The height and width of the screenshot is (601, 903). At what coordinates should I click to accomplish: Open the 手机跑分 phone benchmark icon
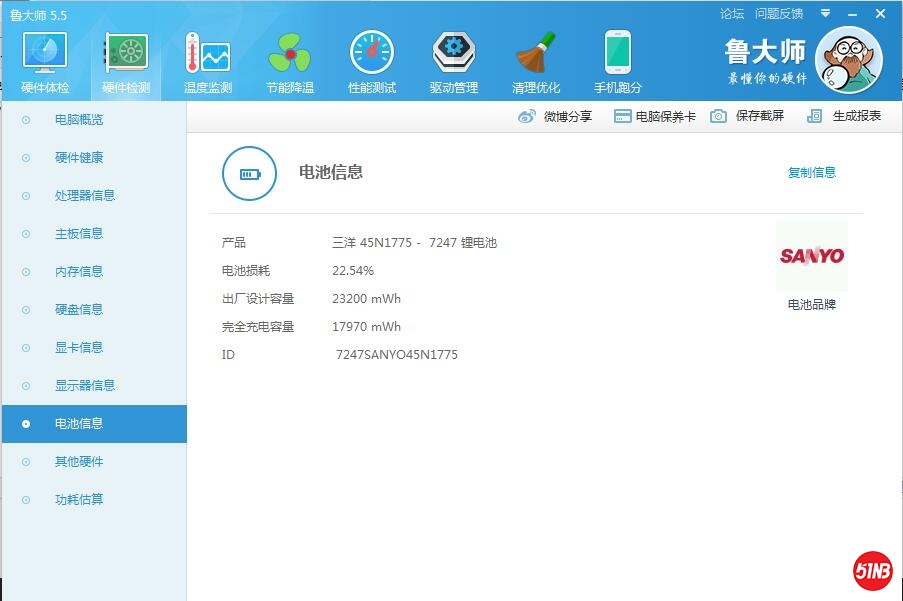[x=618, y=53]
